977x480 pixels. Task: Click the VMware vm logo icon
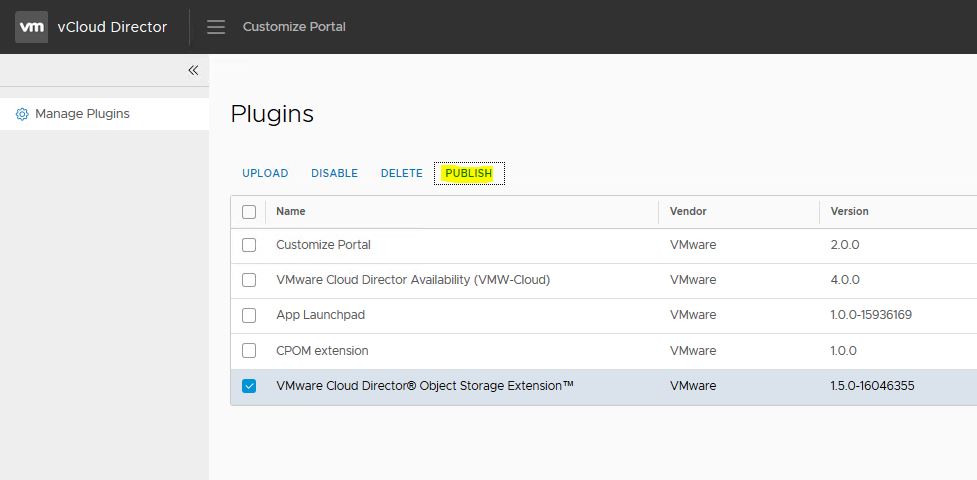point(31,27)
